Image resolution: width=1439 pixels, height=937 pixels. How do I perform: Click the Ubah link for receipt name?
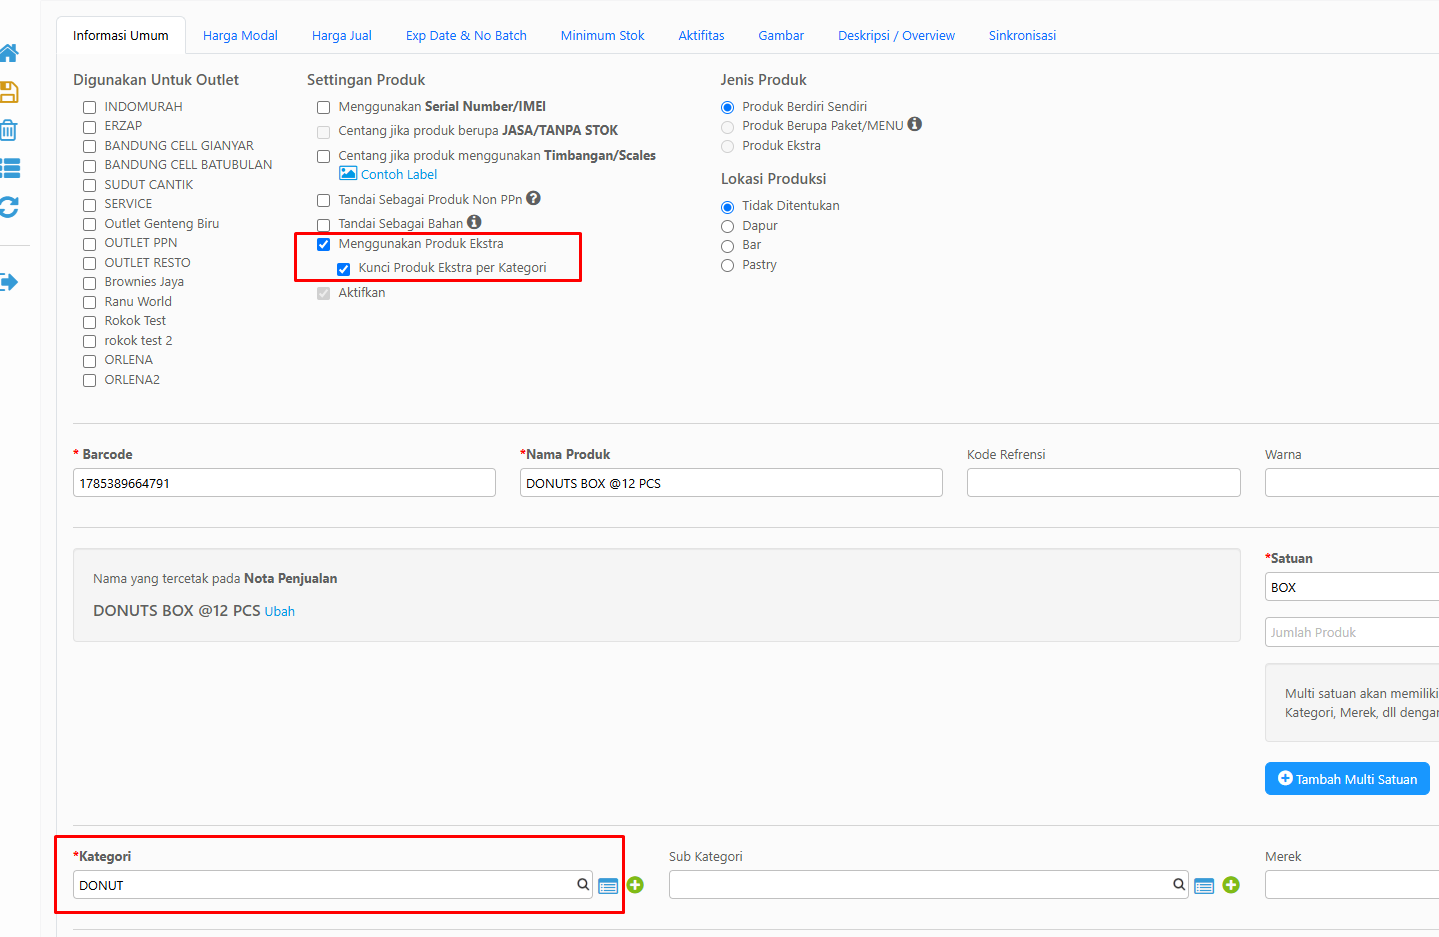coord(280,611)
